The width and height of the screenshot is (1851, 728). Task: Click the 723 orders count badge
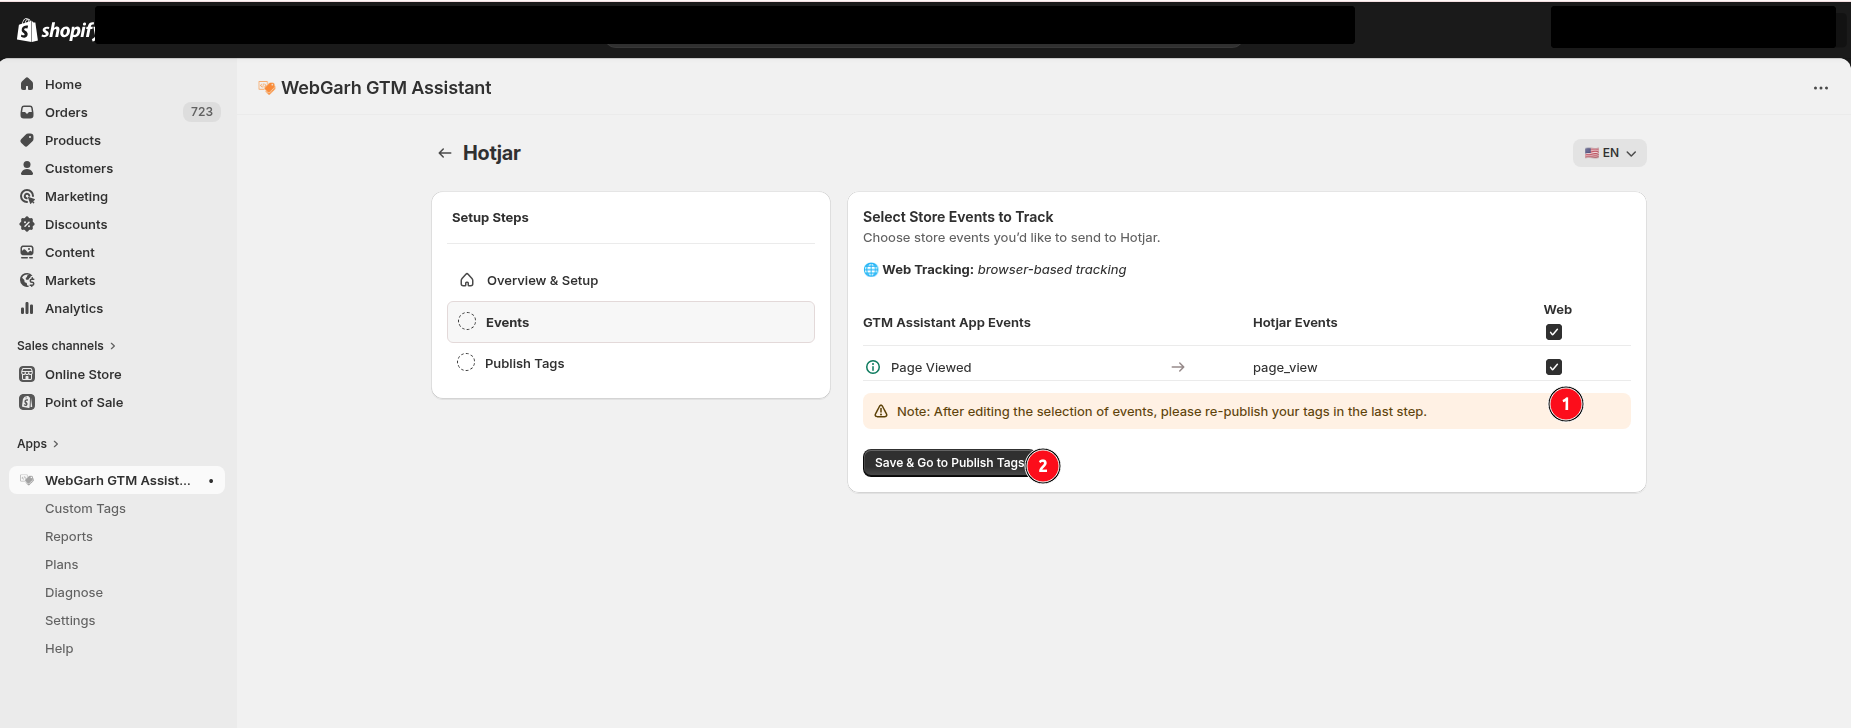pyautogui.click(x=202, y=112)
